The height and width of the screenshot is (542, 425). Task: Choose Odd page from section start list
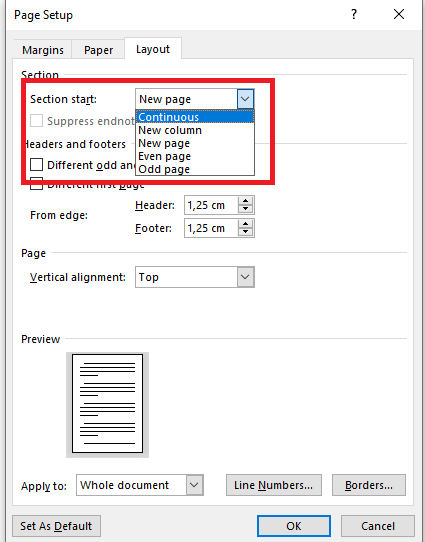(x=195, y=169)
